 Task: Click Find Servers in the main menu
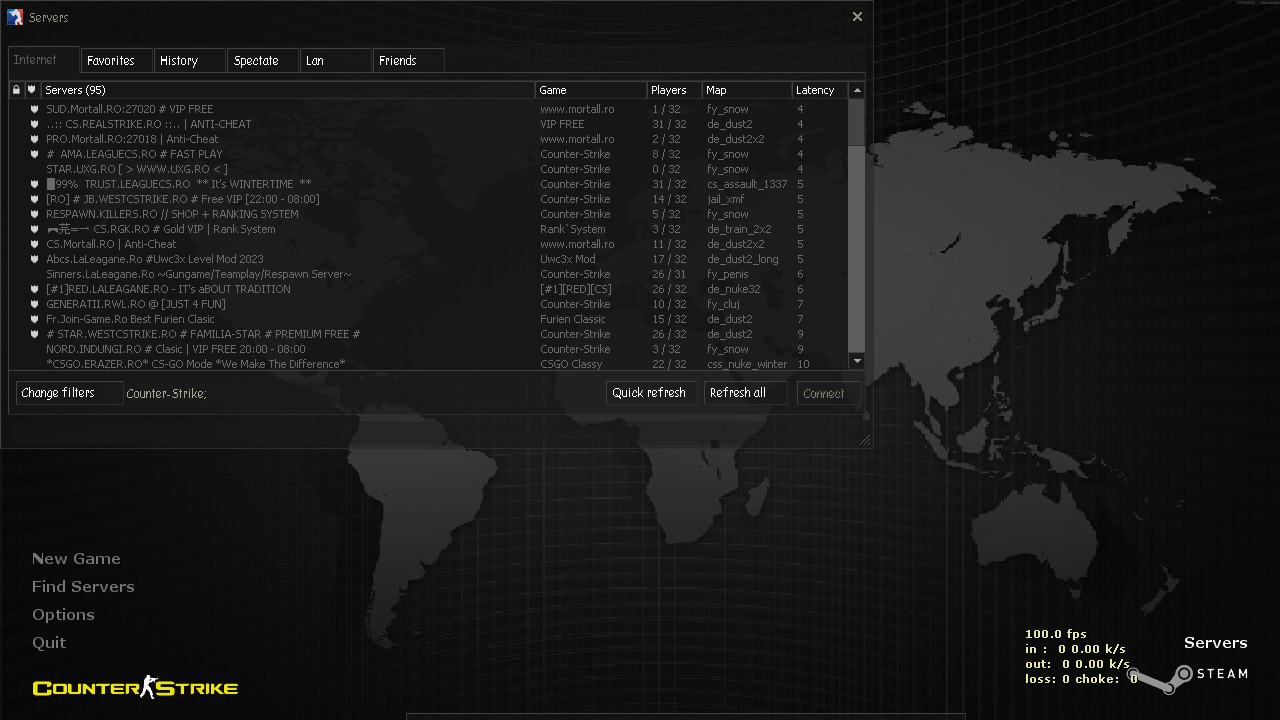(83, 586)
